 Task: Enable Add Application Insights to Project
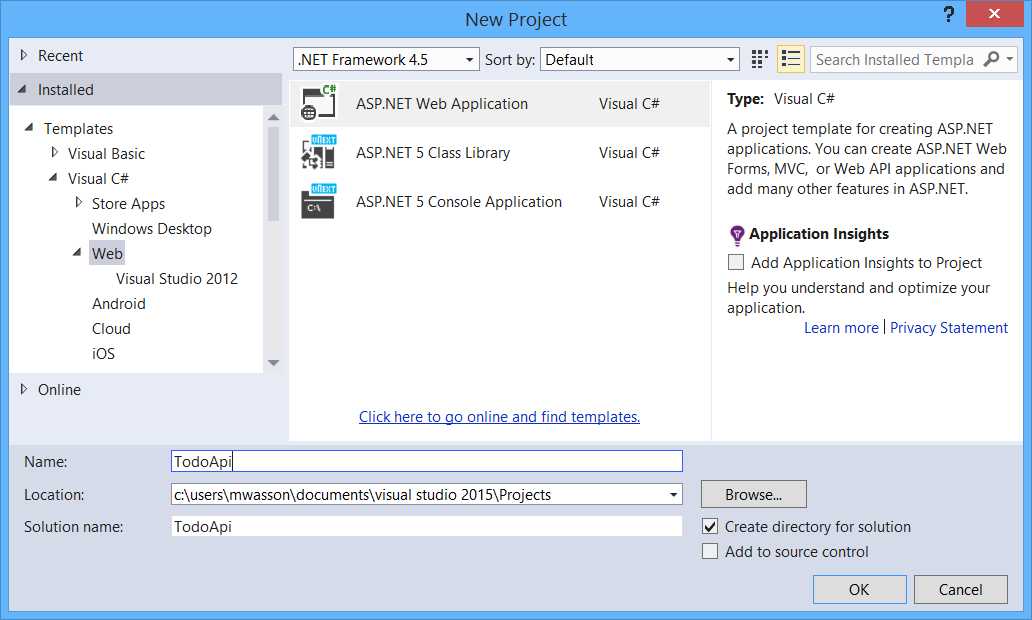click(736, 262)
